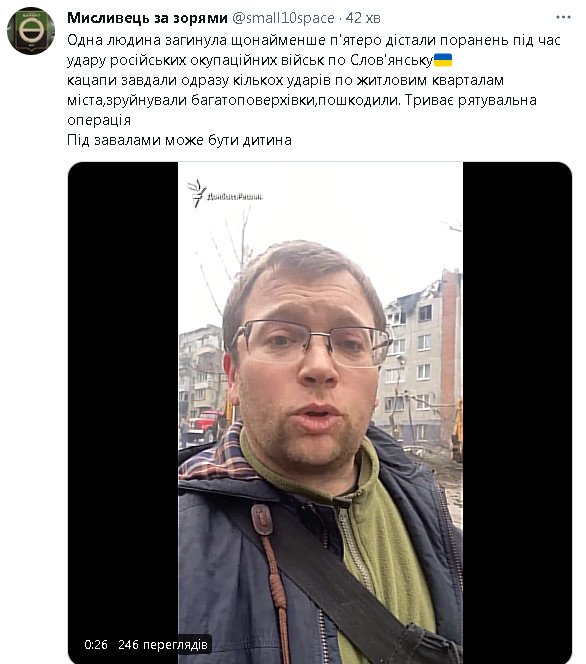Screen dimensions: 586x664
Task: Click the right black bar of the video
Action: [517, 413]
